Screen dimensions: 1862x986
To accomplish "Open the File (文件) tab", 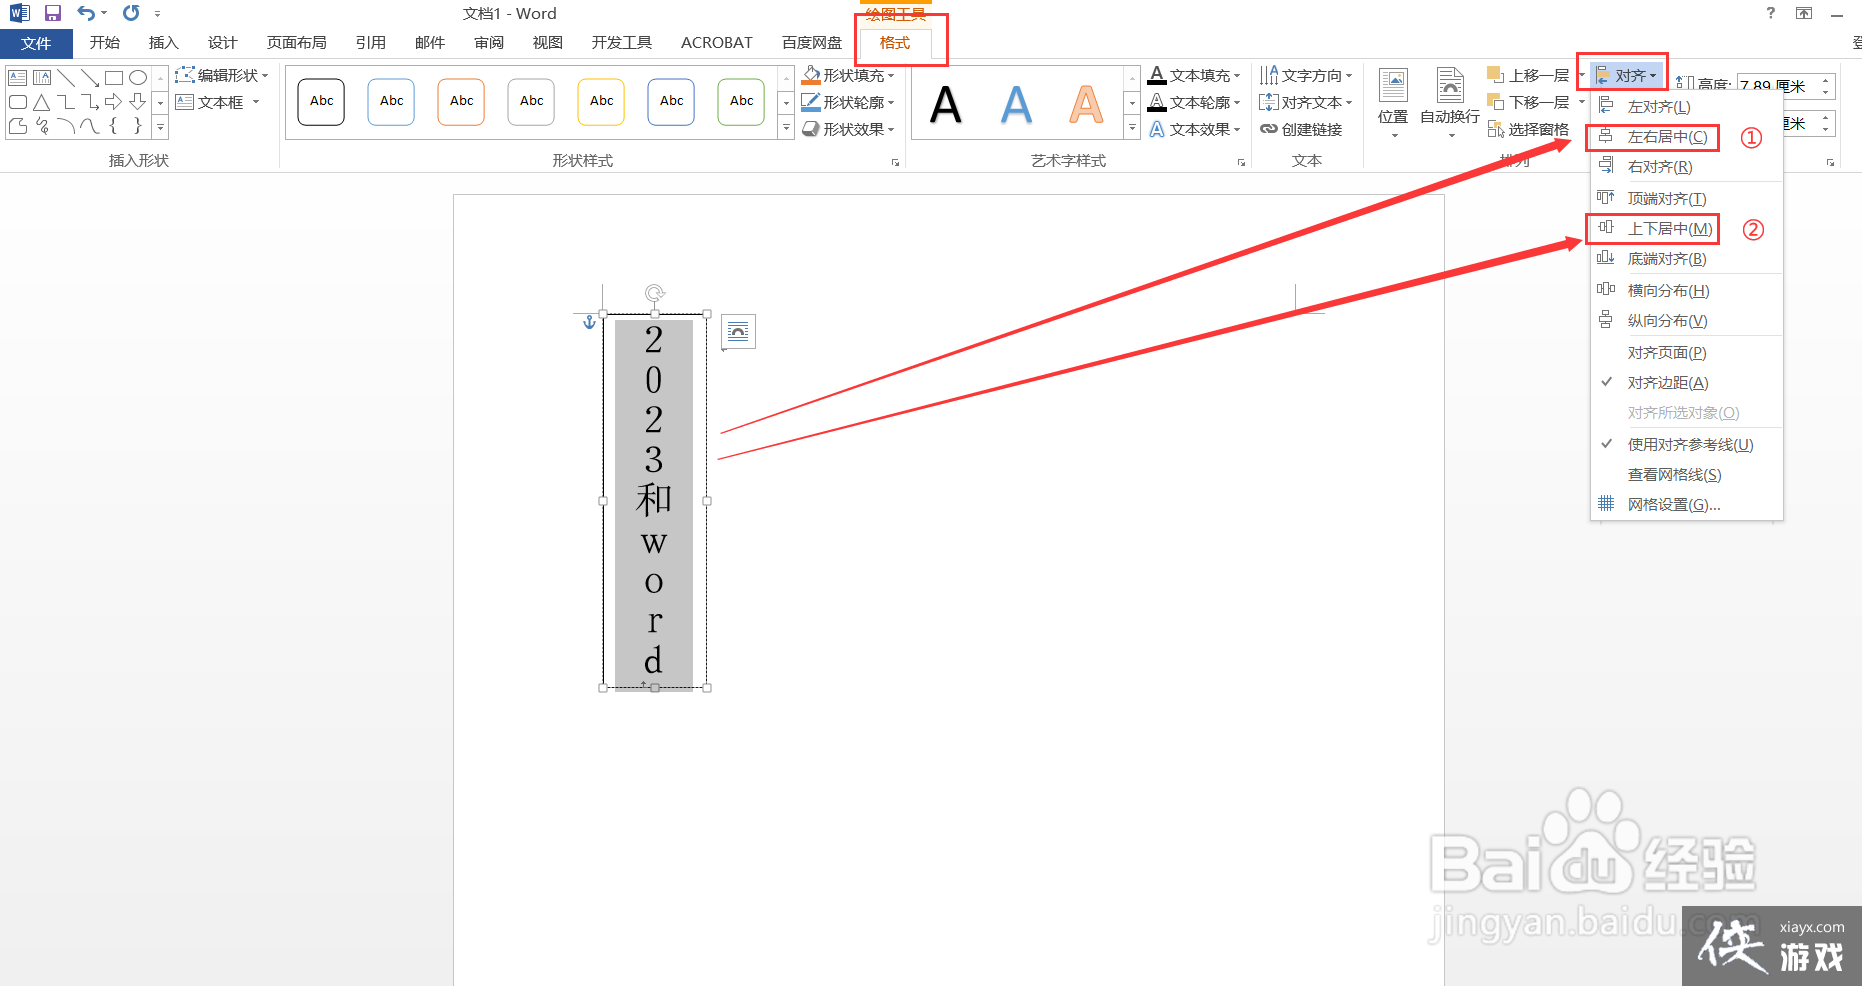I will point(36,43).
